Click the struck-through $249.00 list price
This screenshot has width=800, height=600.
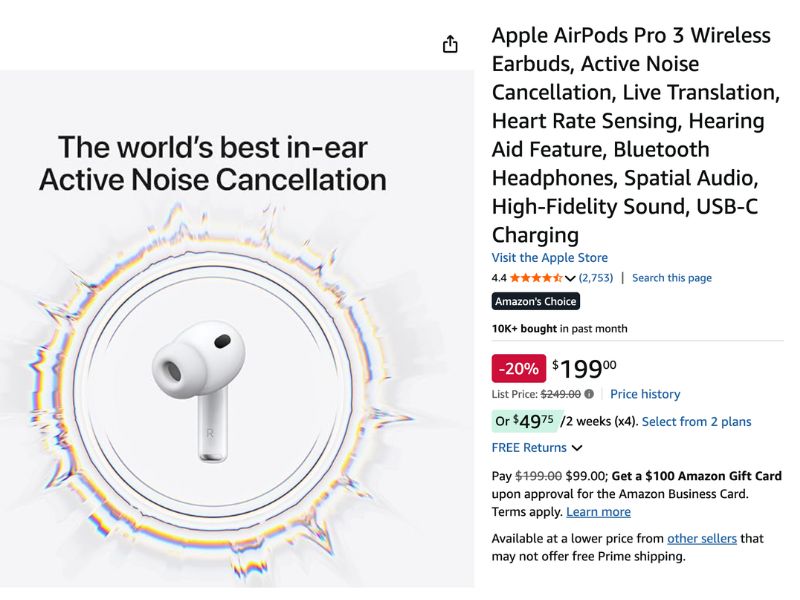561,394
